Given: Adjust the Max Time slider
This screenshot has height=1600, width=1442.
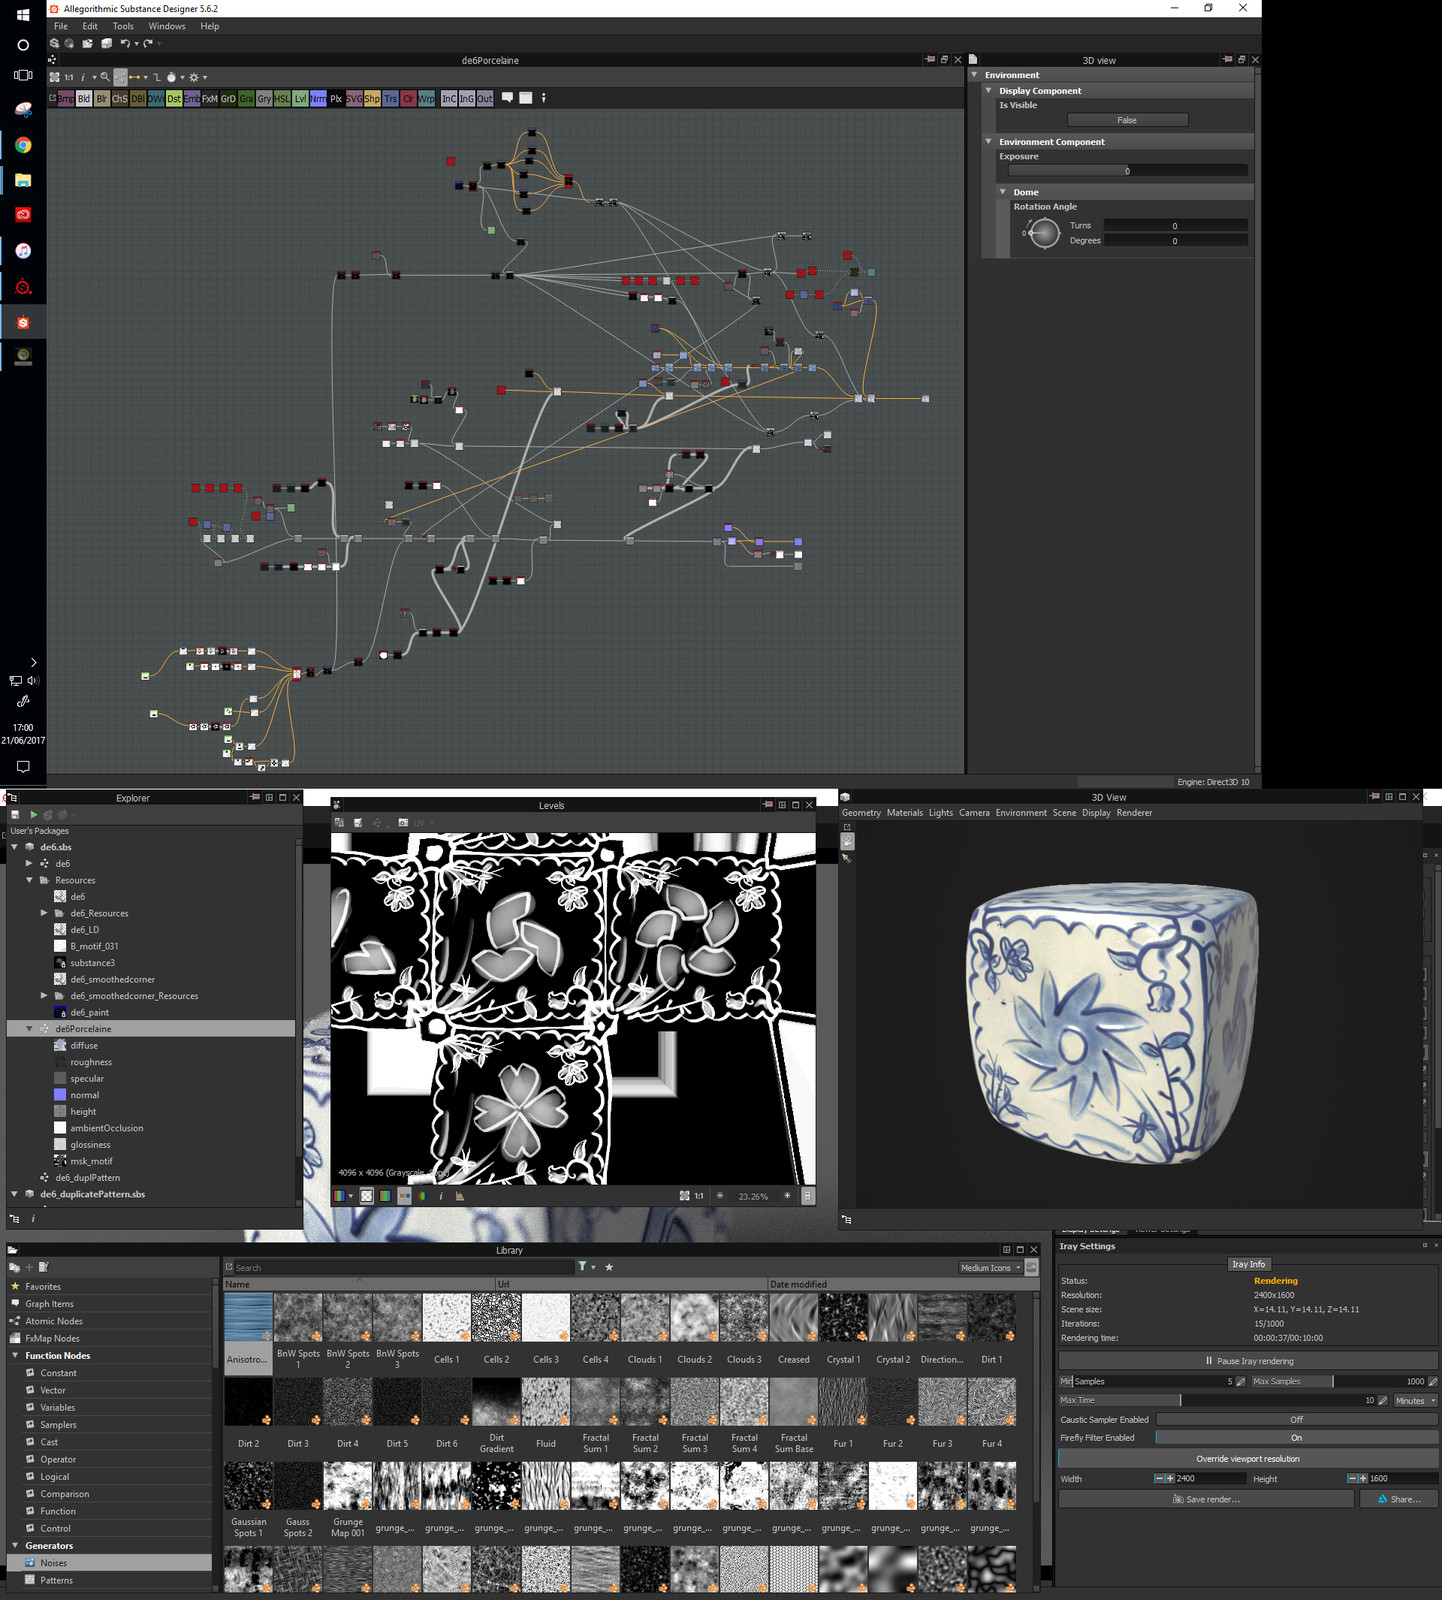Looking at the screenshot, I should coord(1219,1401).
